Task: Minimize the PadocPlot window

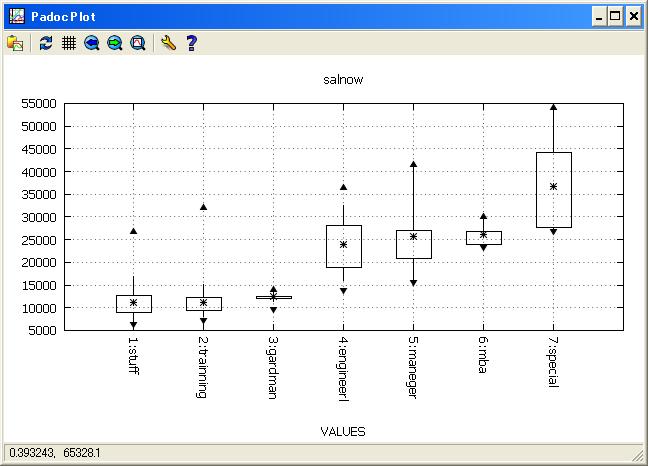Action: pyautogui.click(x=598, y=16)
